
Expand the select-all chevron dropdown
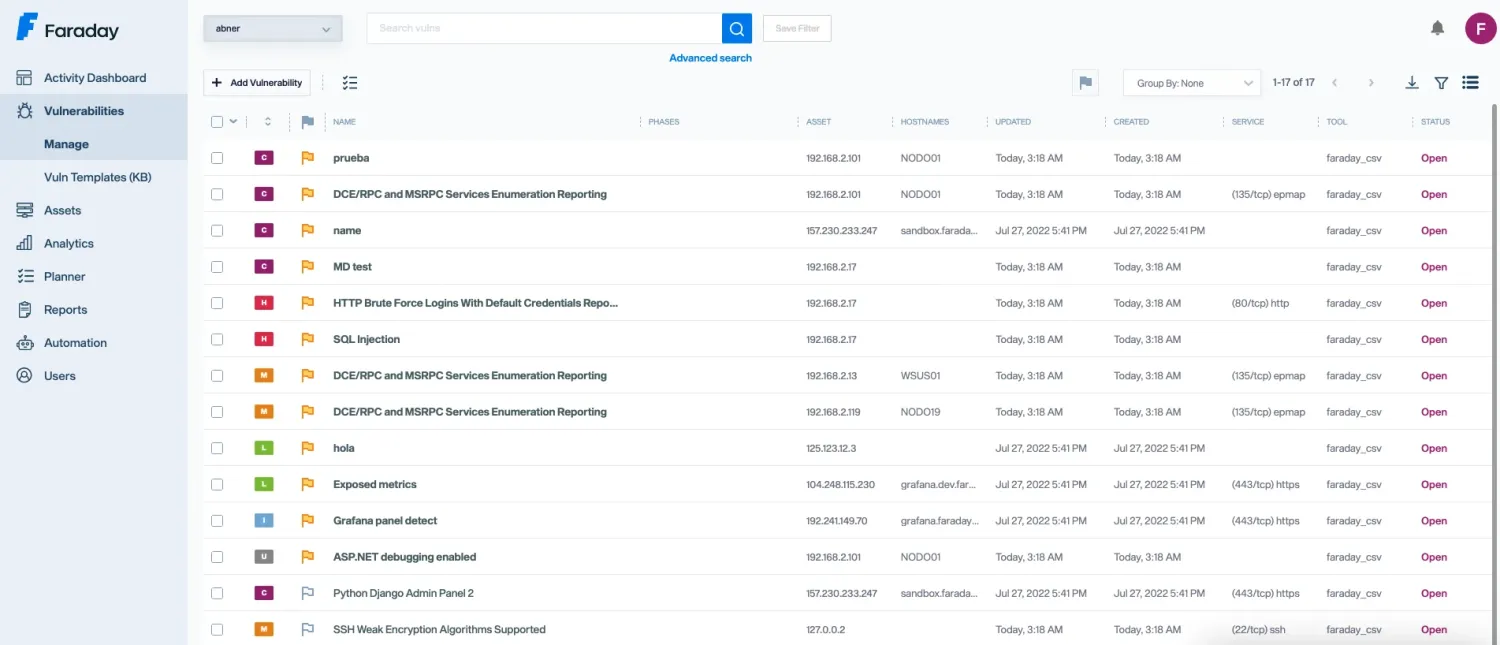tap(234, 122)
